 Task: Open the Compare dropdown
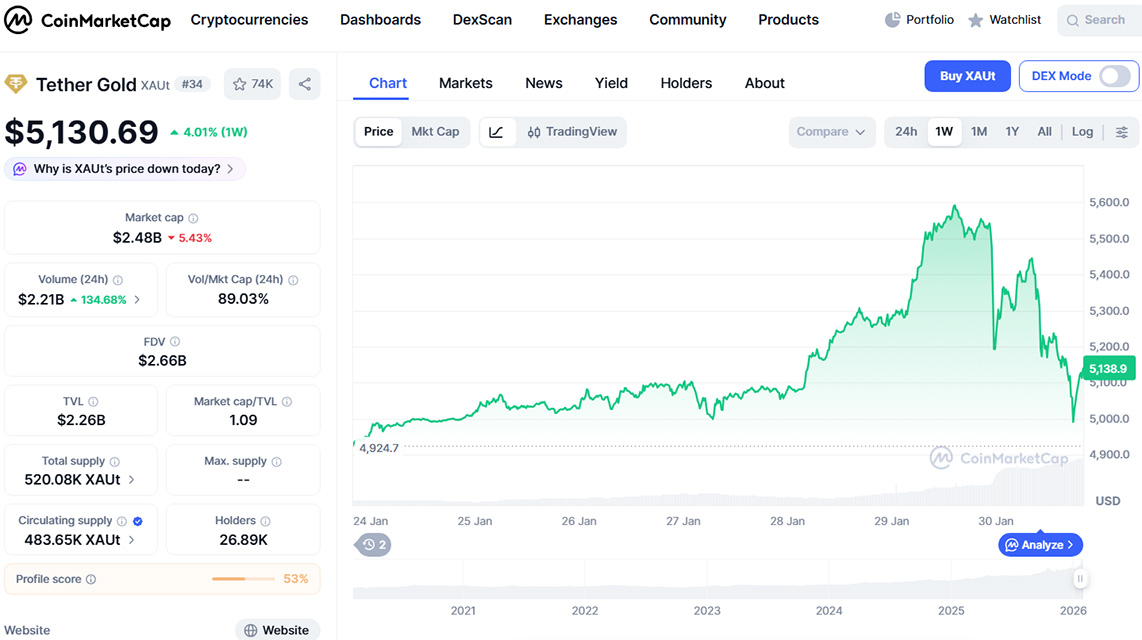point(830,132)
